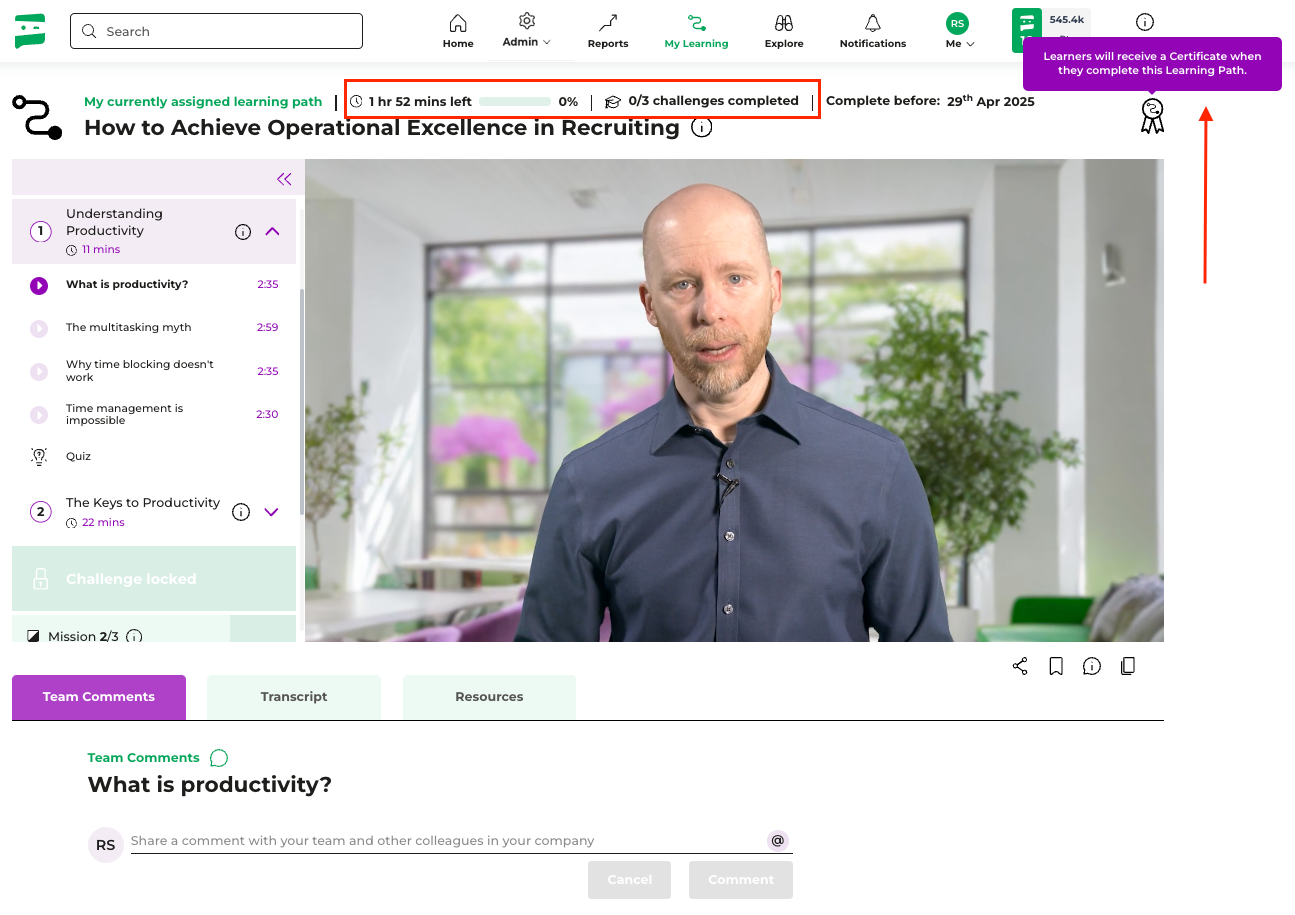Open the Reports page
Screen dimensions: 1295x915
pos(608,31)
